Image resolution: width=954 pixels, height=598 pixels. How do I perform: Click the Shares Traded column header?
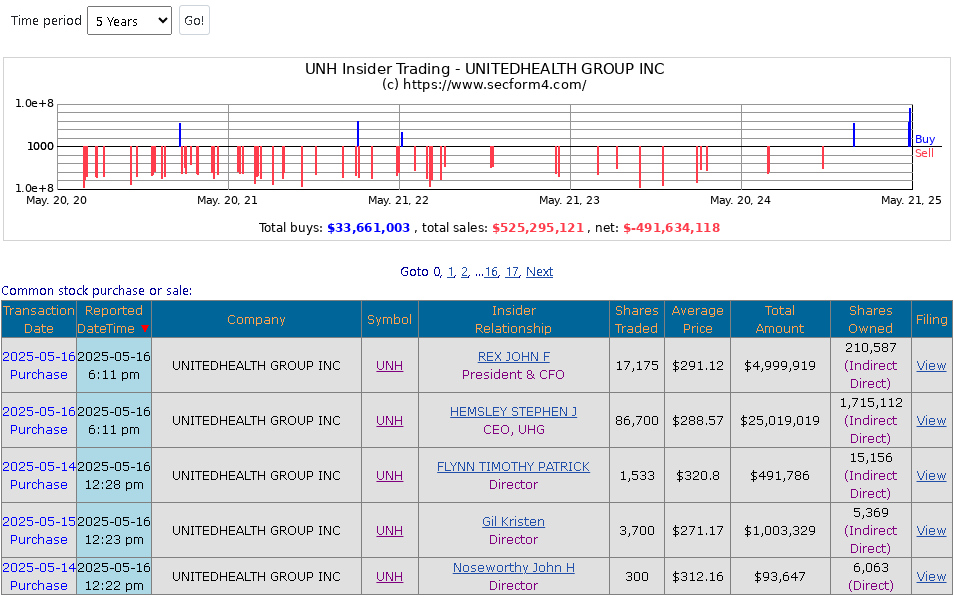(x=636, y=319)
